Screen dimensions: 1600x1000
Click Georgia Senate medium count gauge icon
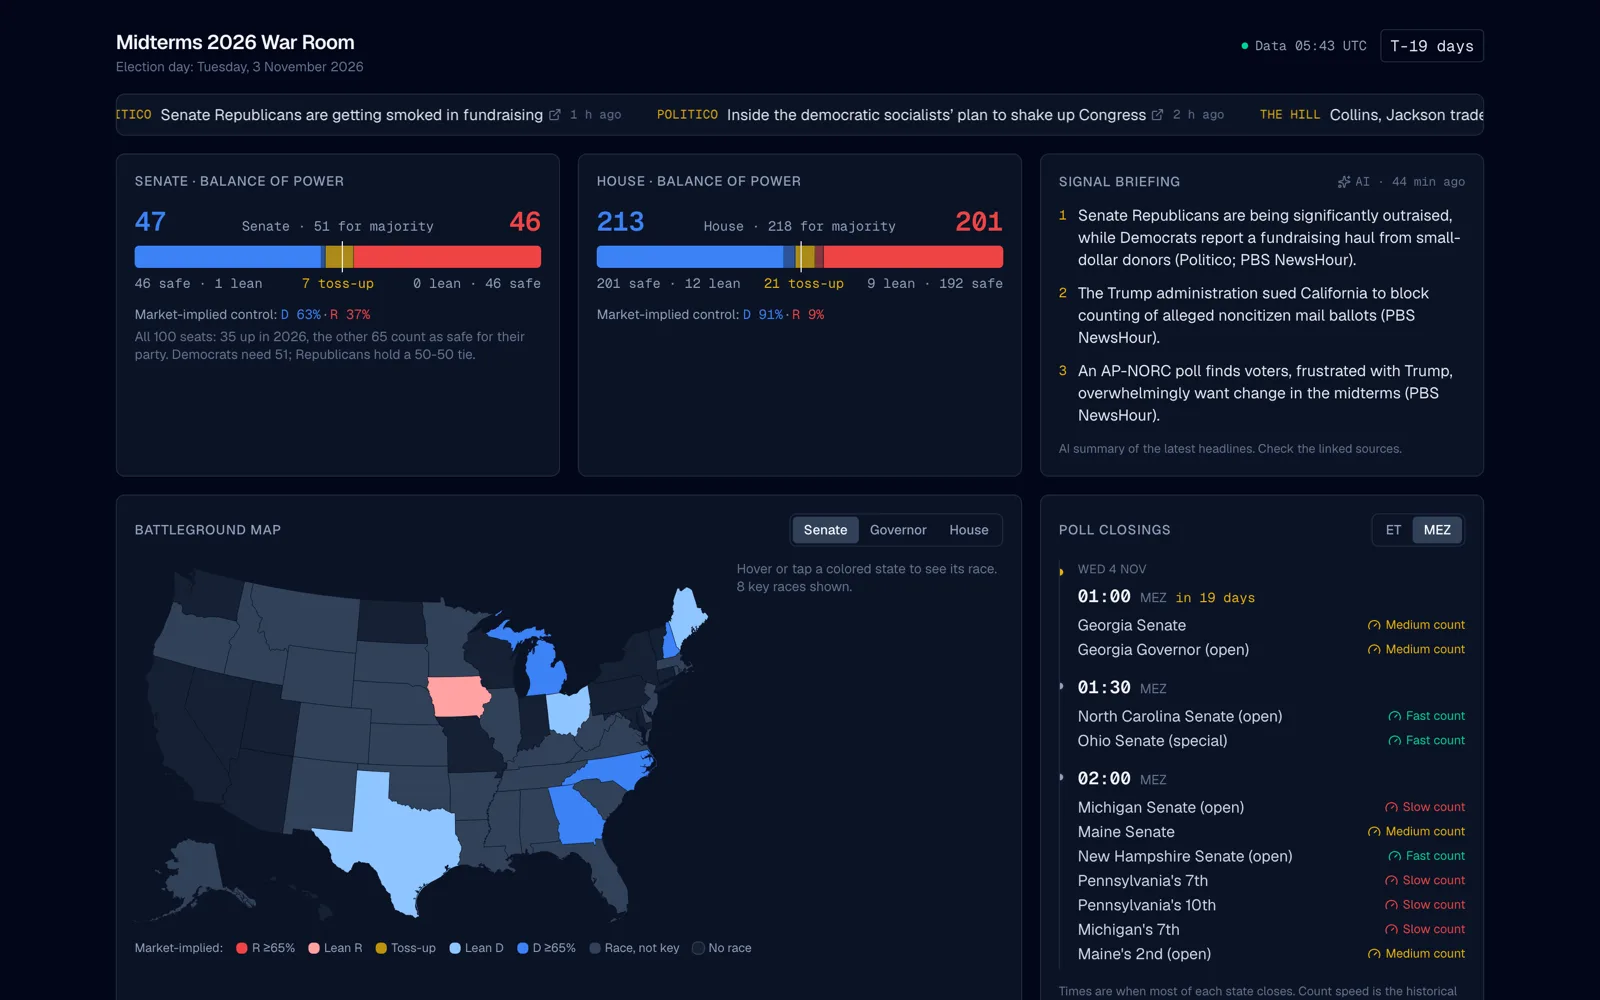click(x=1374, y=625)
